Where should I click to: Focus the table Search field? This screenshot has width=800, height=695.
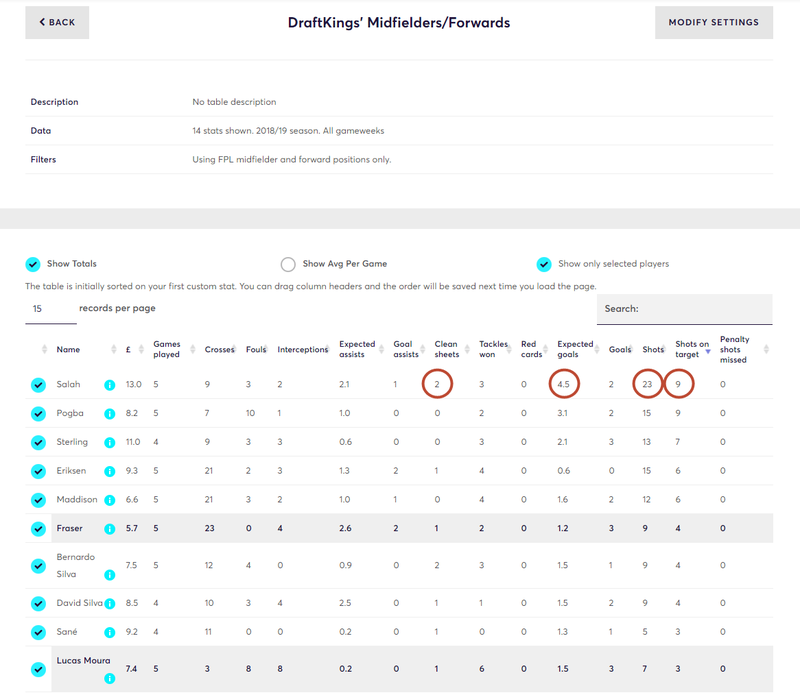(x=685, y=309)
